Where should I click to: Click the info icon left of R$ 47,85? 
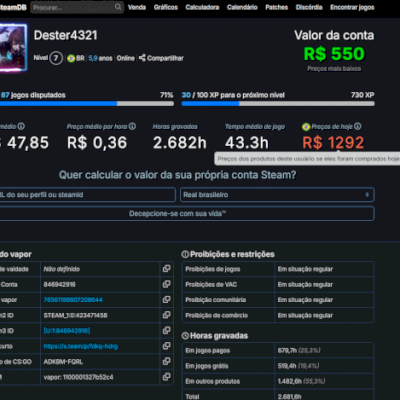(21, 126)
